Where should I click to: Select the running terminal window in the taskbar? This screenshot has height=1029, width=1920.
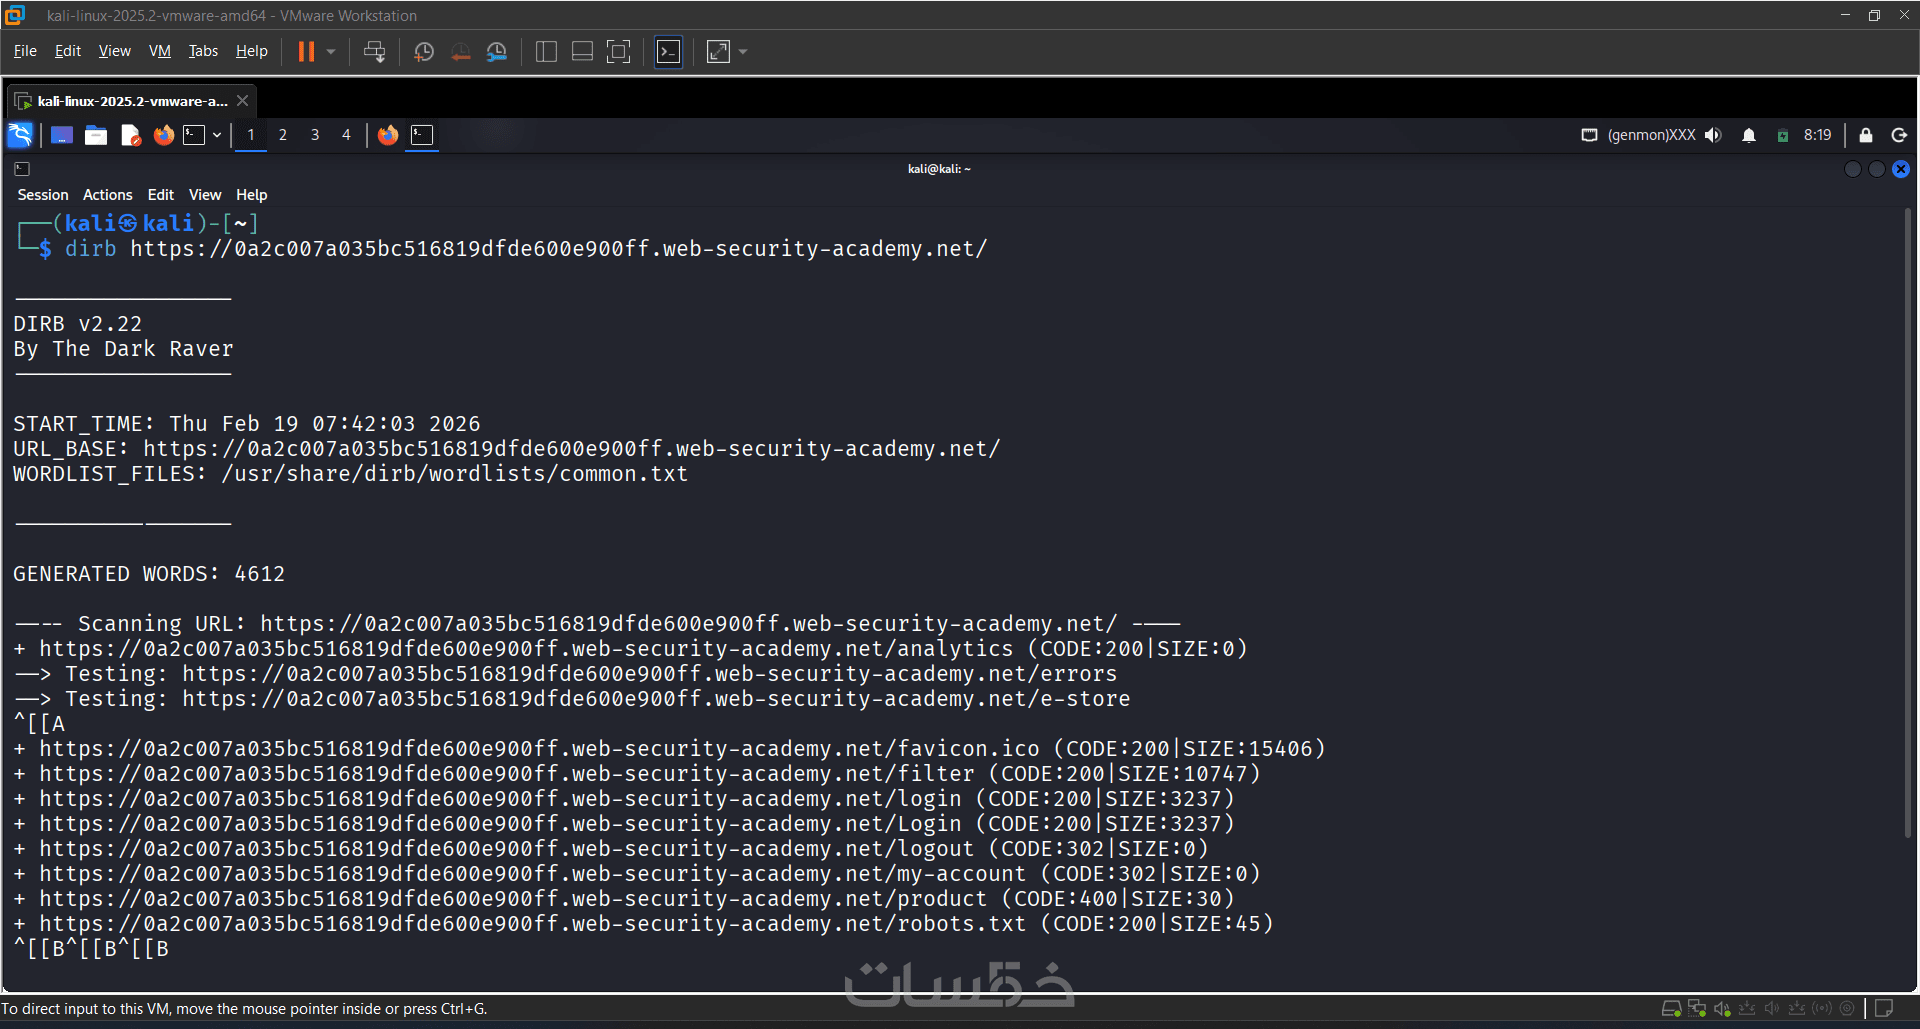pos(422,135)
